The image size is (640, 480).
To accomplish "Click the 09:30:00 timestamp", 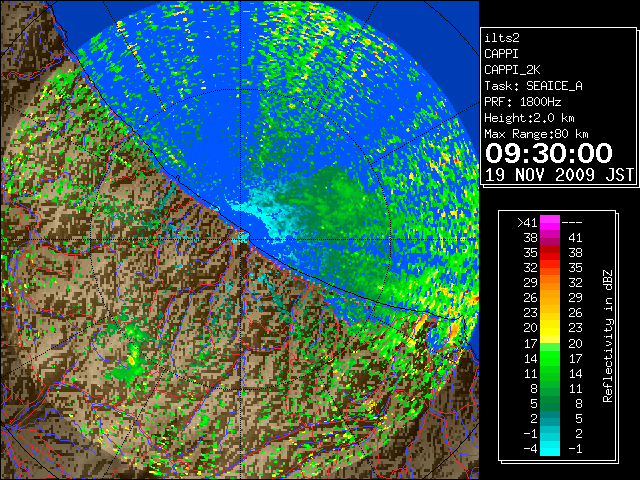I will (549, 153).
